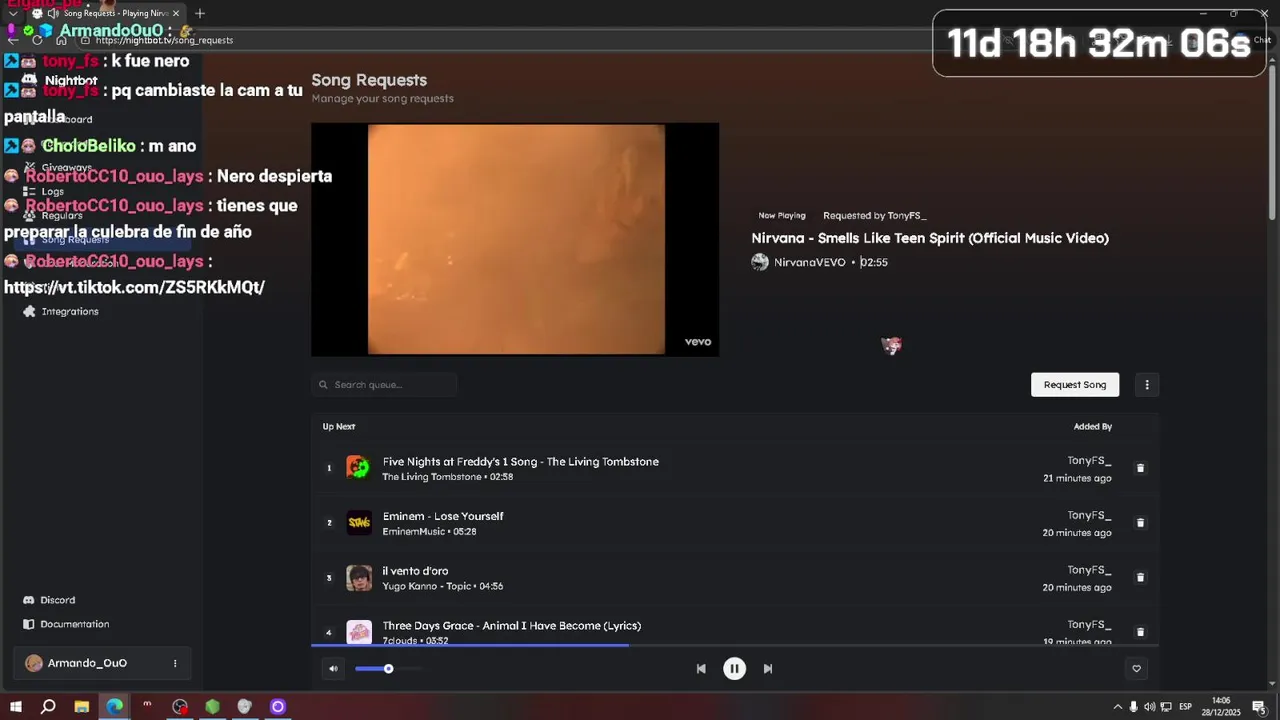The width and height of the screenshot is (1280, 720).
Task: Click the taskbar volume icon
Action: click(x=1150, y=707)
